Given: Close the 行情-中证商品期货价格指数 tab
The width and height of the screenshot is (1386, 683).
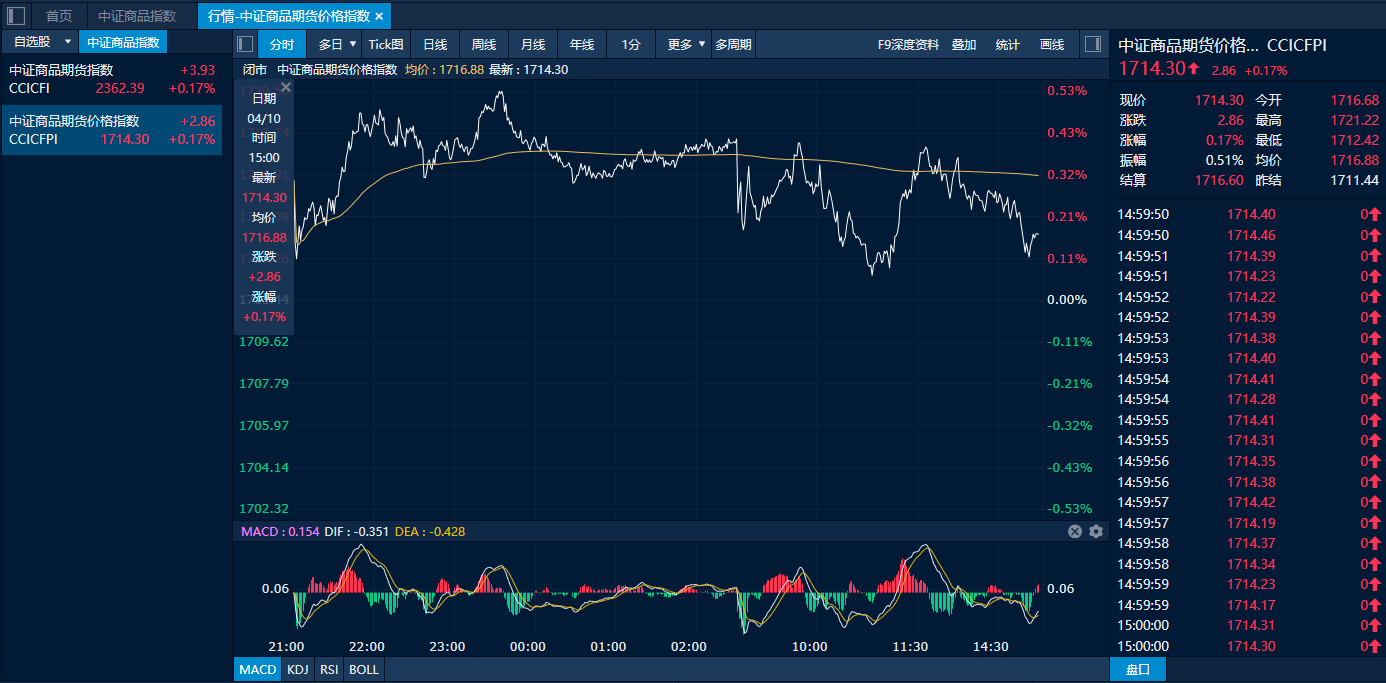Looking at the screenshot, I should [379, 16].
